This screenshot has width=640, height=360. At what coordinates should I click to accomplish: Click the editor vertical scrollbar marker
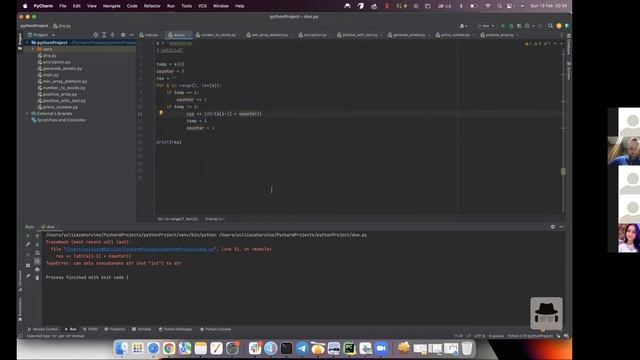(563, 171)
